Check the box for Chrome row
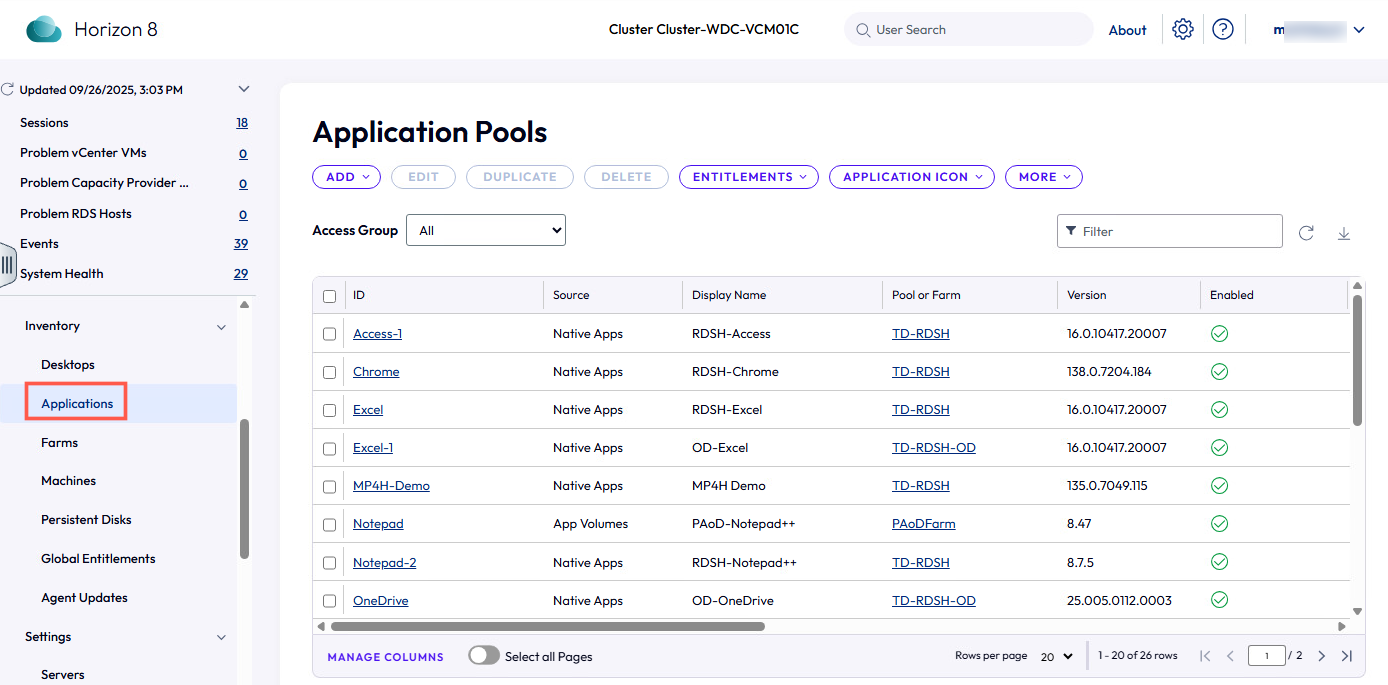The height and width of the screenshot is (685, 1388). (330, 372)
